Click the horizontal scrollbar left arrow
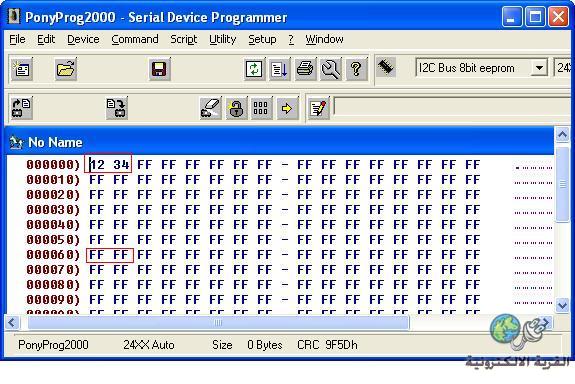The height and width of the screenshot is (384, 575). point(12,323)
